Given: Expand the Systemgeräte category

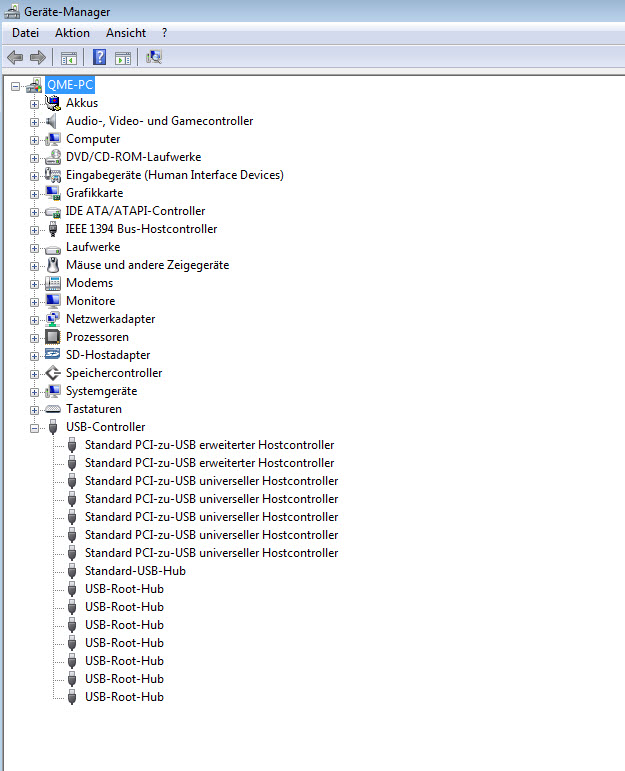Looking at the screenshot, I should point(34,392).
